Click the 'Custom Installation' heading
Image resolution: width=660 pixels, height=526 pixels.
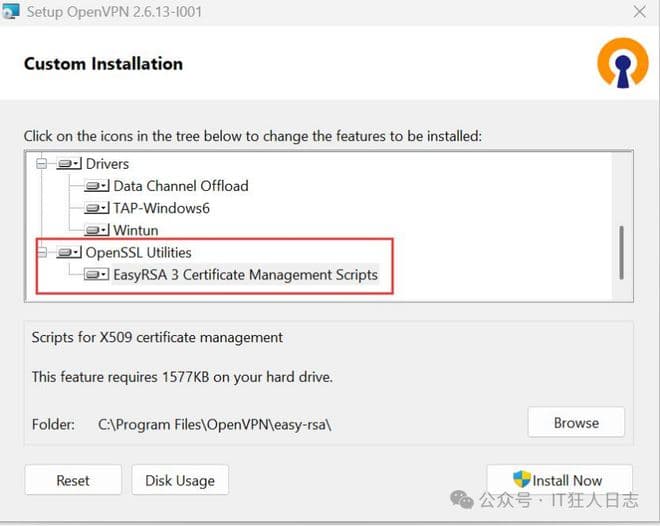point(104,64)
